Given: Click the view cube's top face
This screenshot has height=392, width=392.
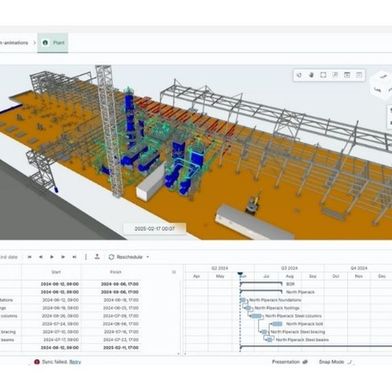Looking at the screenshot, I should point(384,77).
